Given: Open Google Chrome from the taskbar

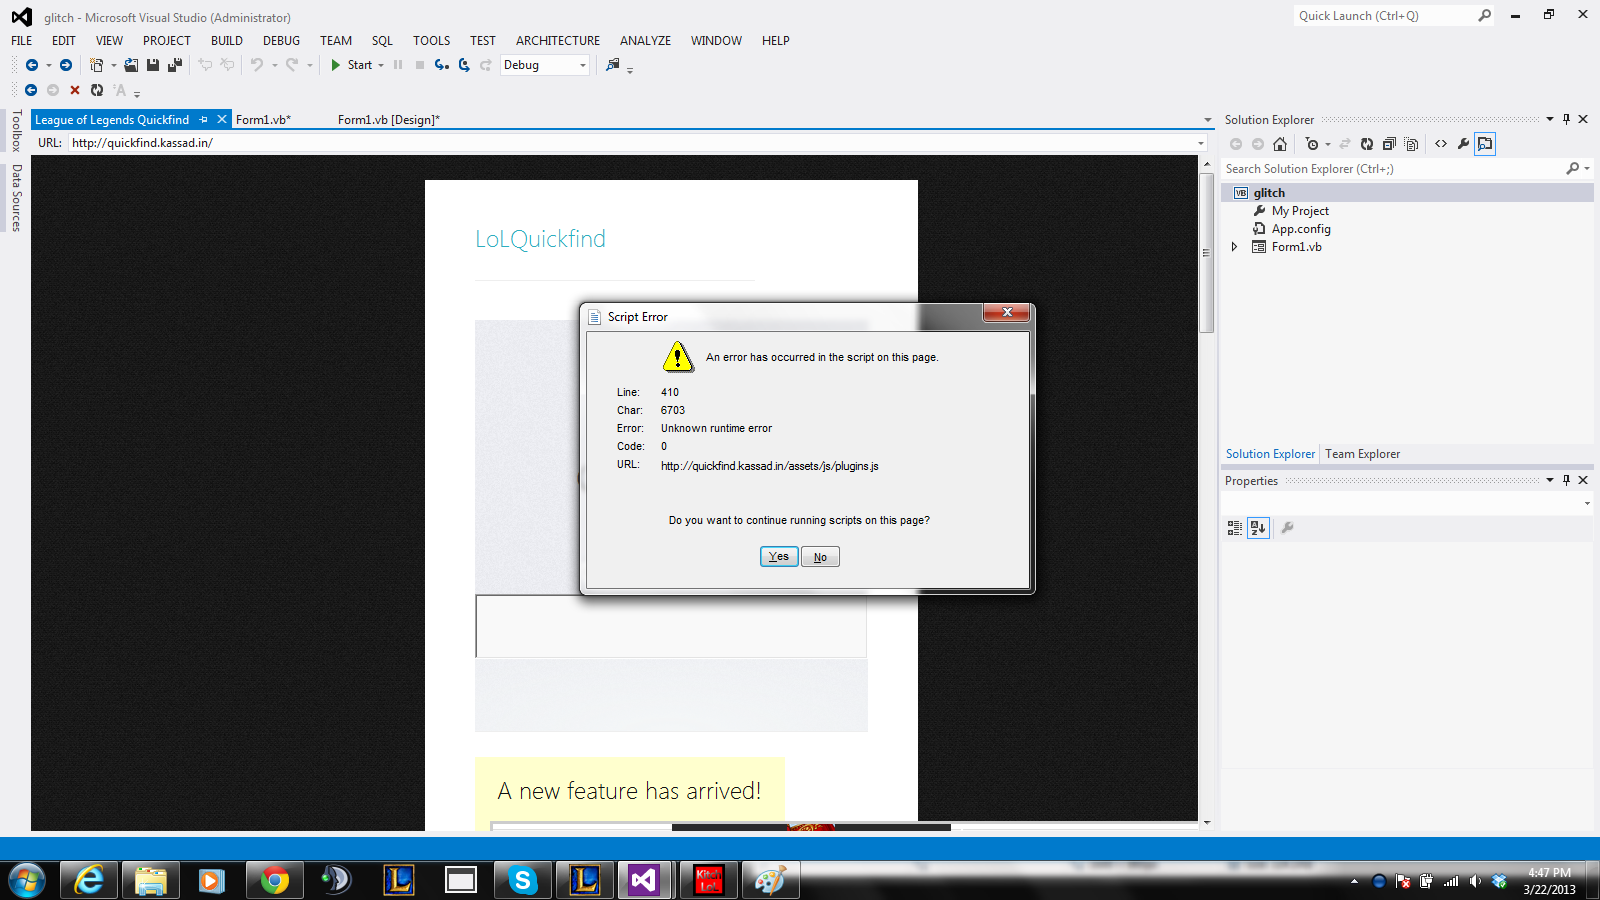Looking at the screenshot, I should pyautogui.click(x=274, y=880).
